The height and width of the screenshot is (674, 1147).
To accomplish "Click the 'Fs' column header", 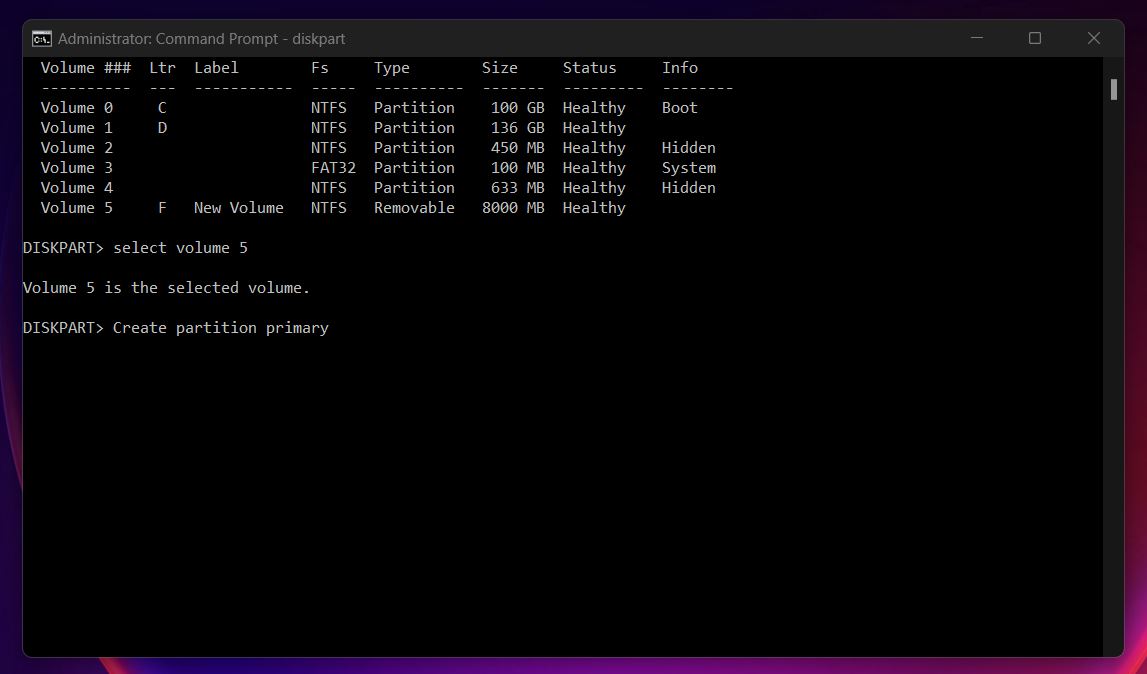I will pyautogui.click(x=320, y=68).
